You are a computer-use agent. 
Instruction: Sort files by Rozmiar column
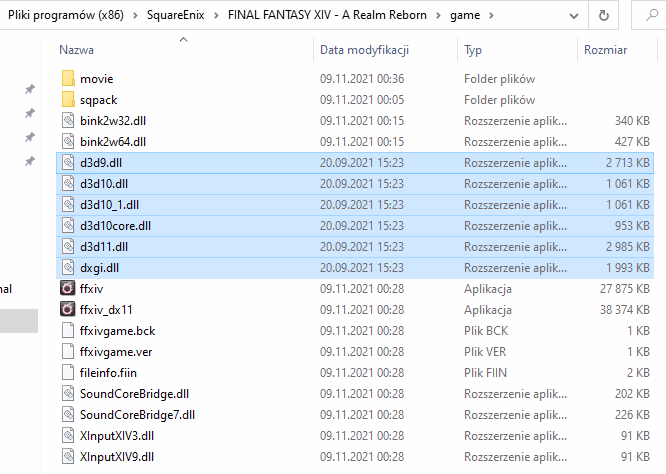605,50
